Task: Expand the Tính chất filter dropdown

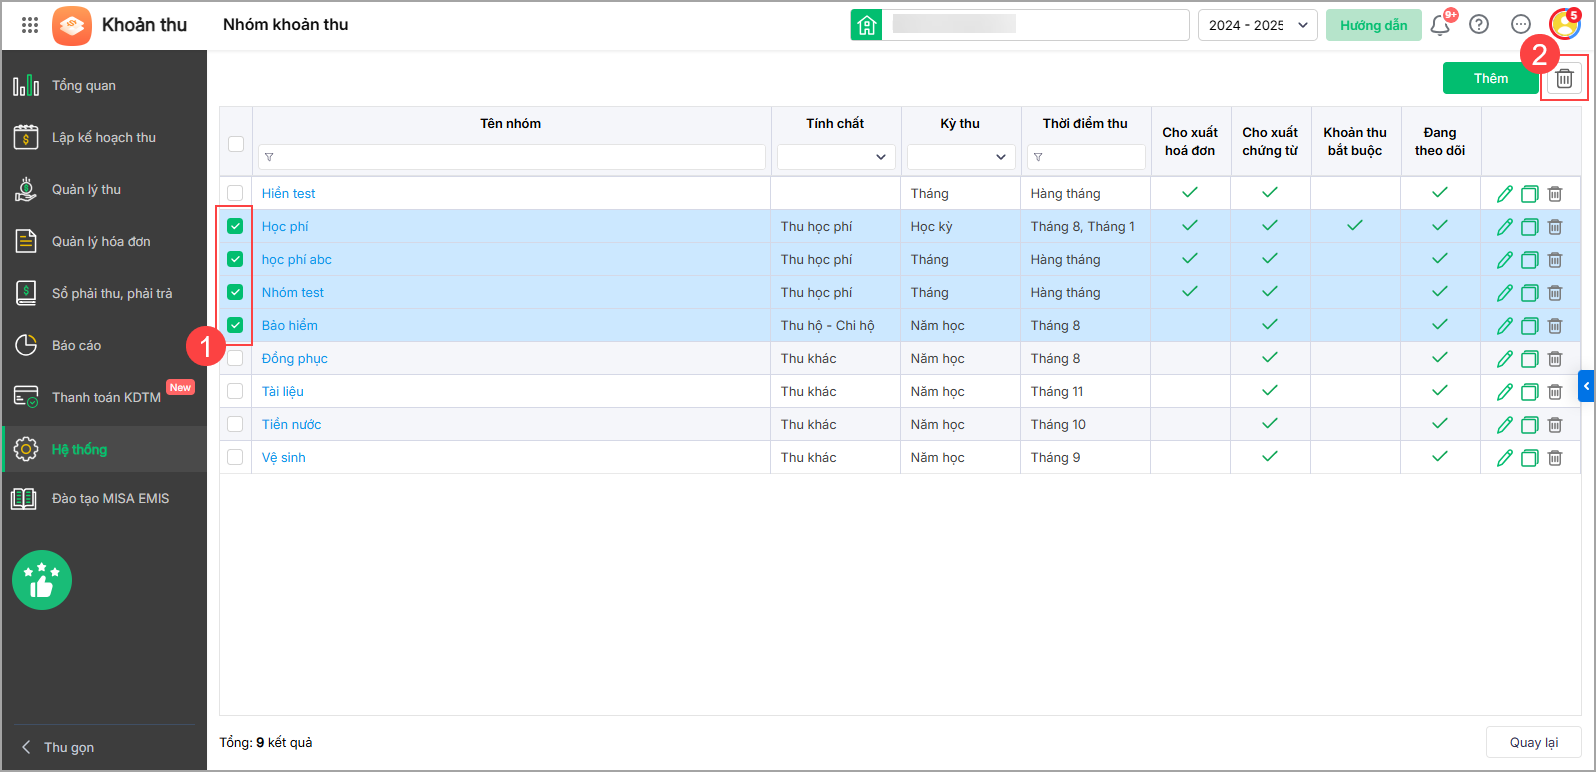Action: pos(836,157)
